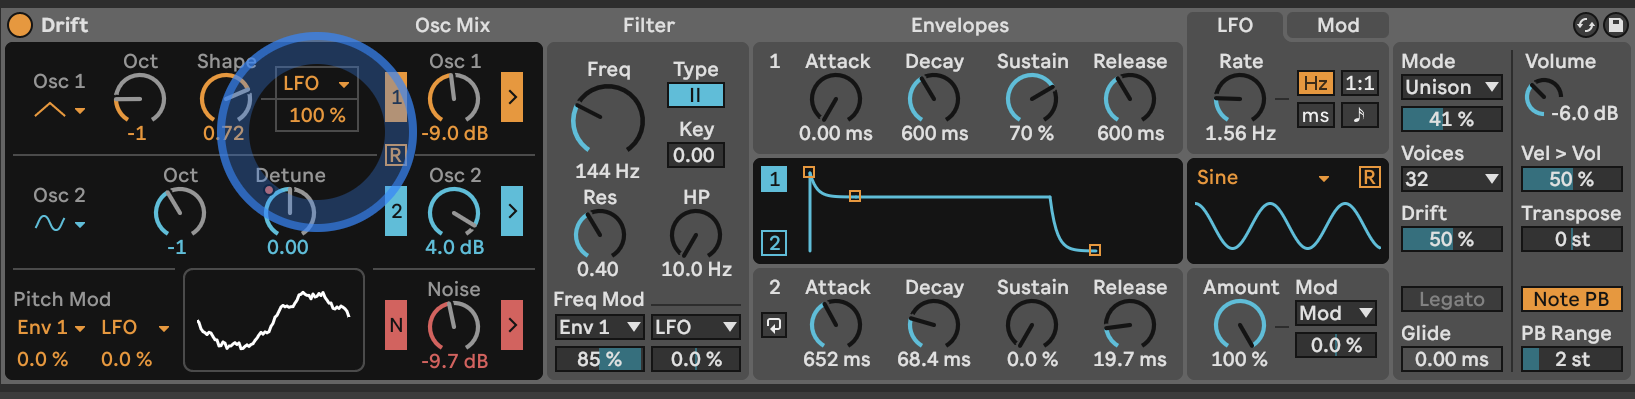Open the Freq Mod LFO dropdown
Viewport: 1635px width, 399px height.
[x=695, y=327]
